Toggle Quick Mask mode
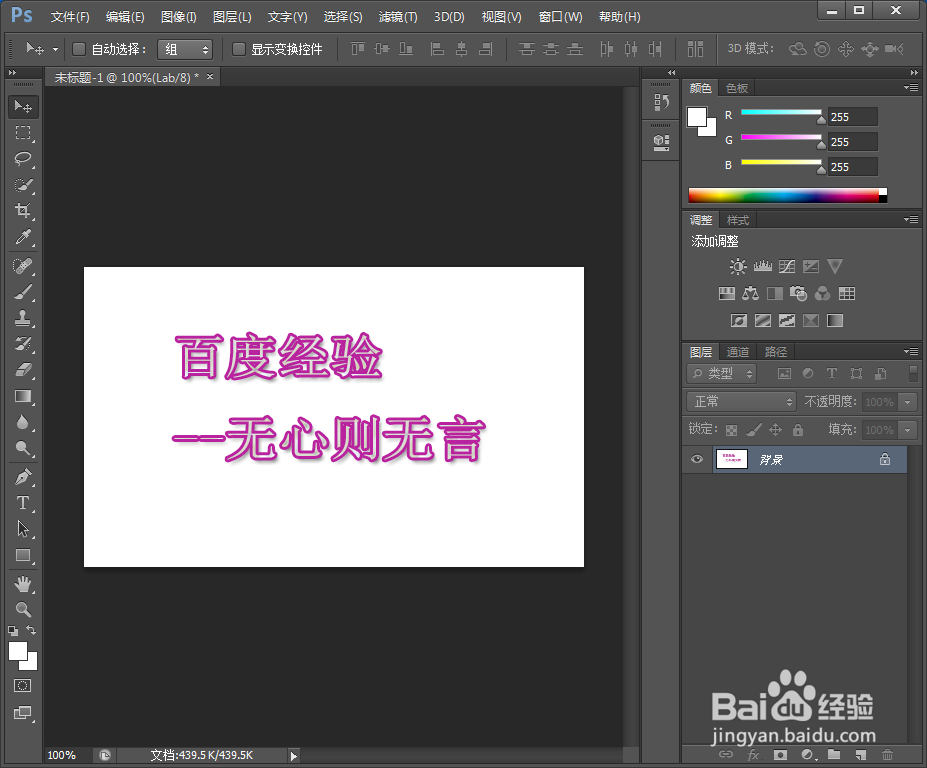Viewport: 927px width, 768px height. point(22,686)
